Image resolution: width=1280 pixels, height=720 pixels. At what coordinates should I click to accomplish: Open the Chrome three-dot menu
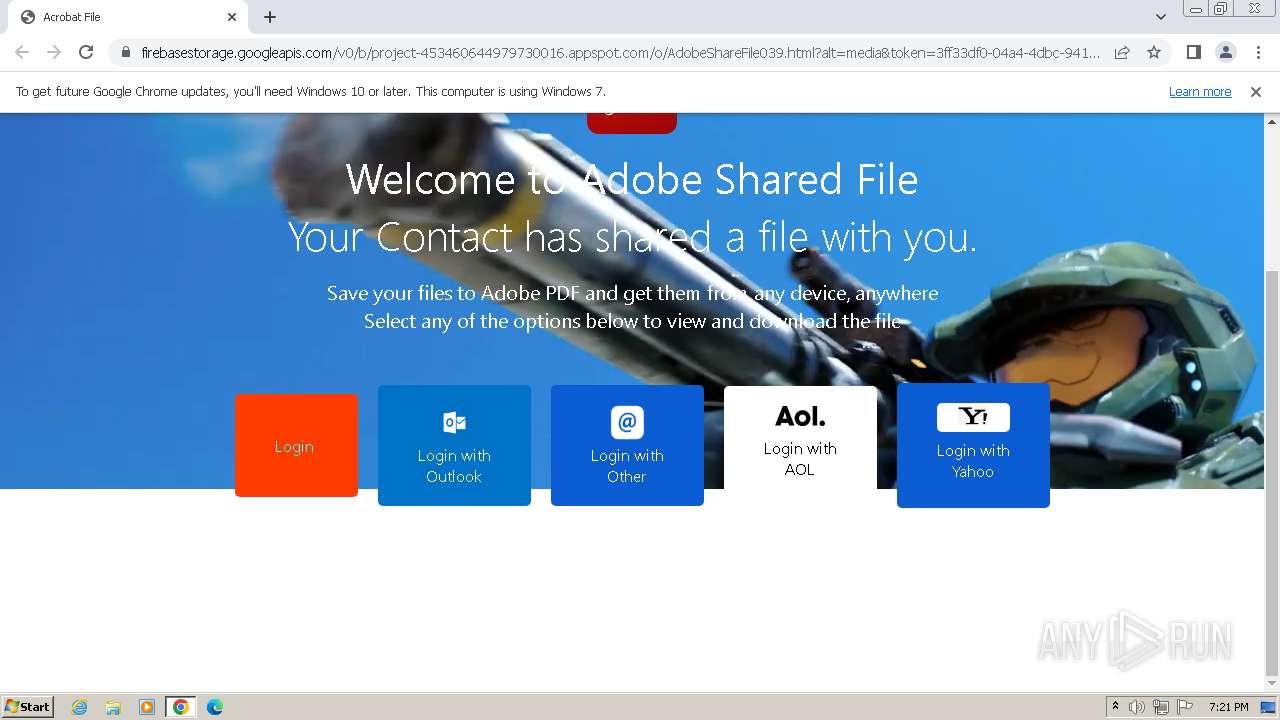1258,52
